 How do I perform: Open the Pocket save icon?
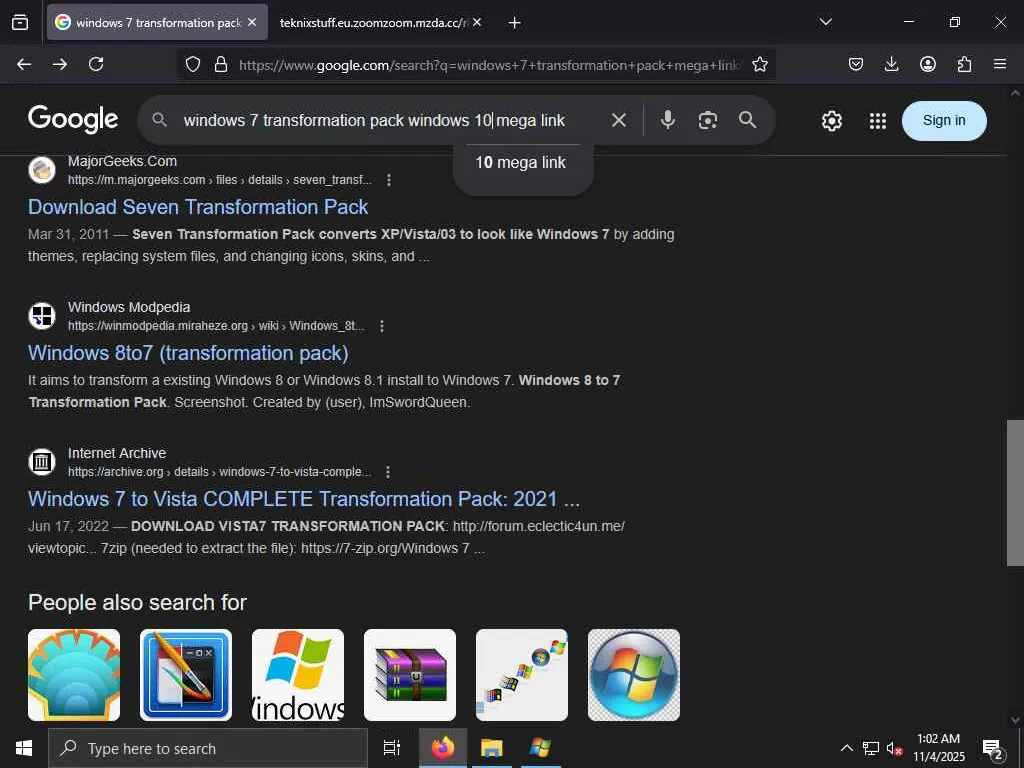[x=856, y=64]
